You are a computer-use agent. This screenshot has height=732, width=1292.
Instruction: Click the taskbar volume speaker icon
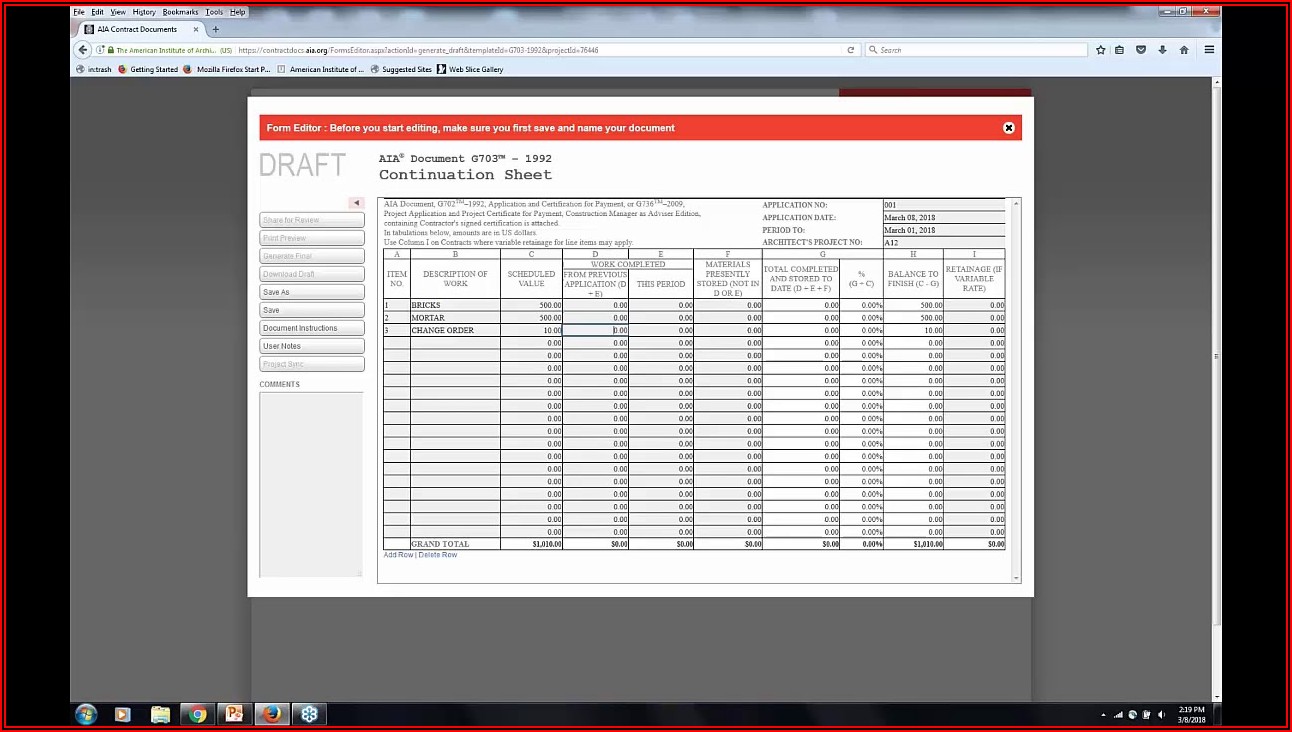tap(1161, 714)
